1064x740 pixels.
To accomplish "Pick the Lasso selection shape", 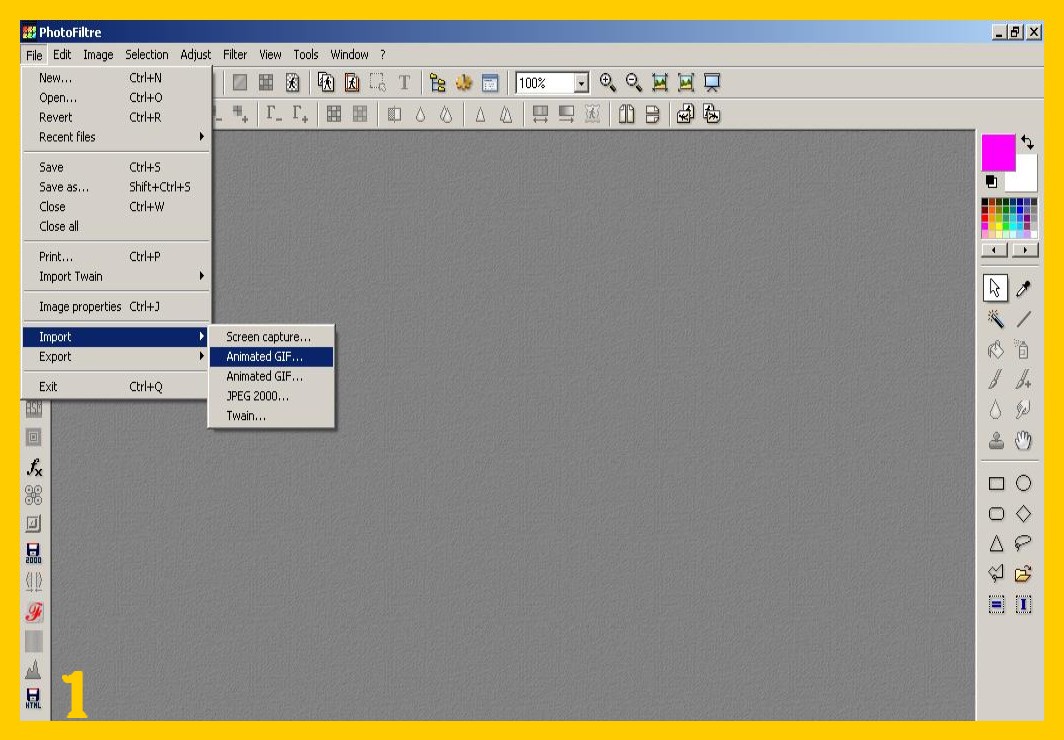I will (x=1023, y=543).
